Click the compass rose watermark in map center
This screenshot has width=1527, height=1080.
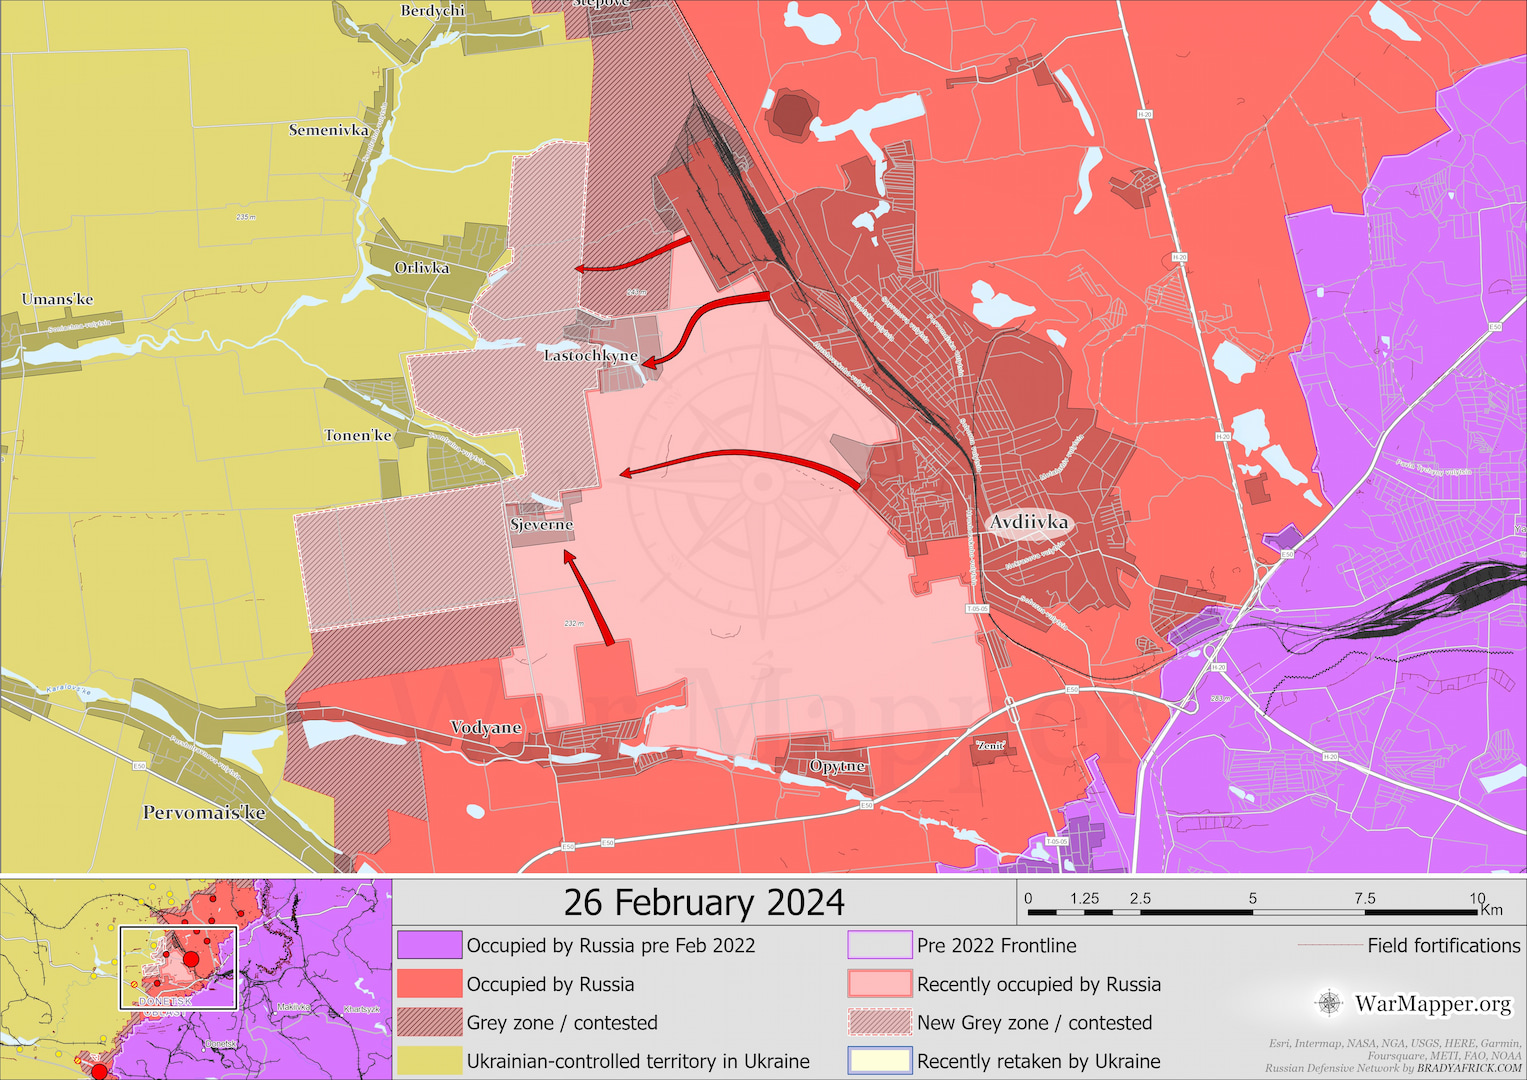click(x=762, y=483)
